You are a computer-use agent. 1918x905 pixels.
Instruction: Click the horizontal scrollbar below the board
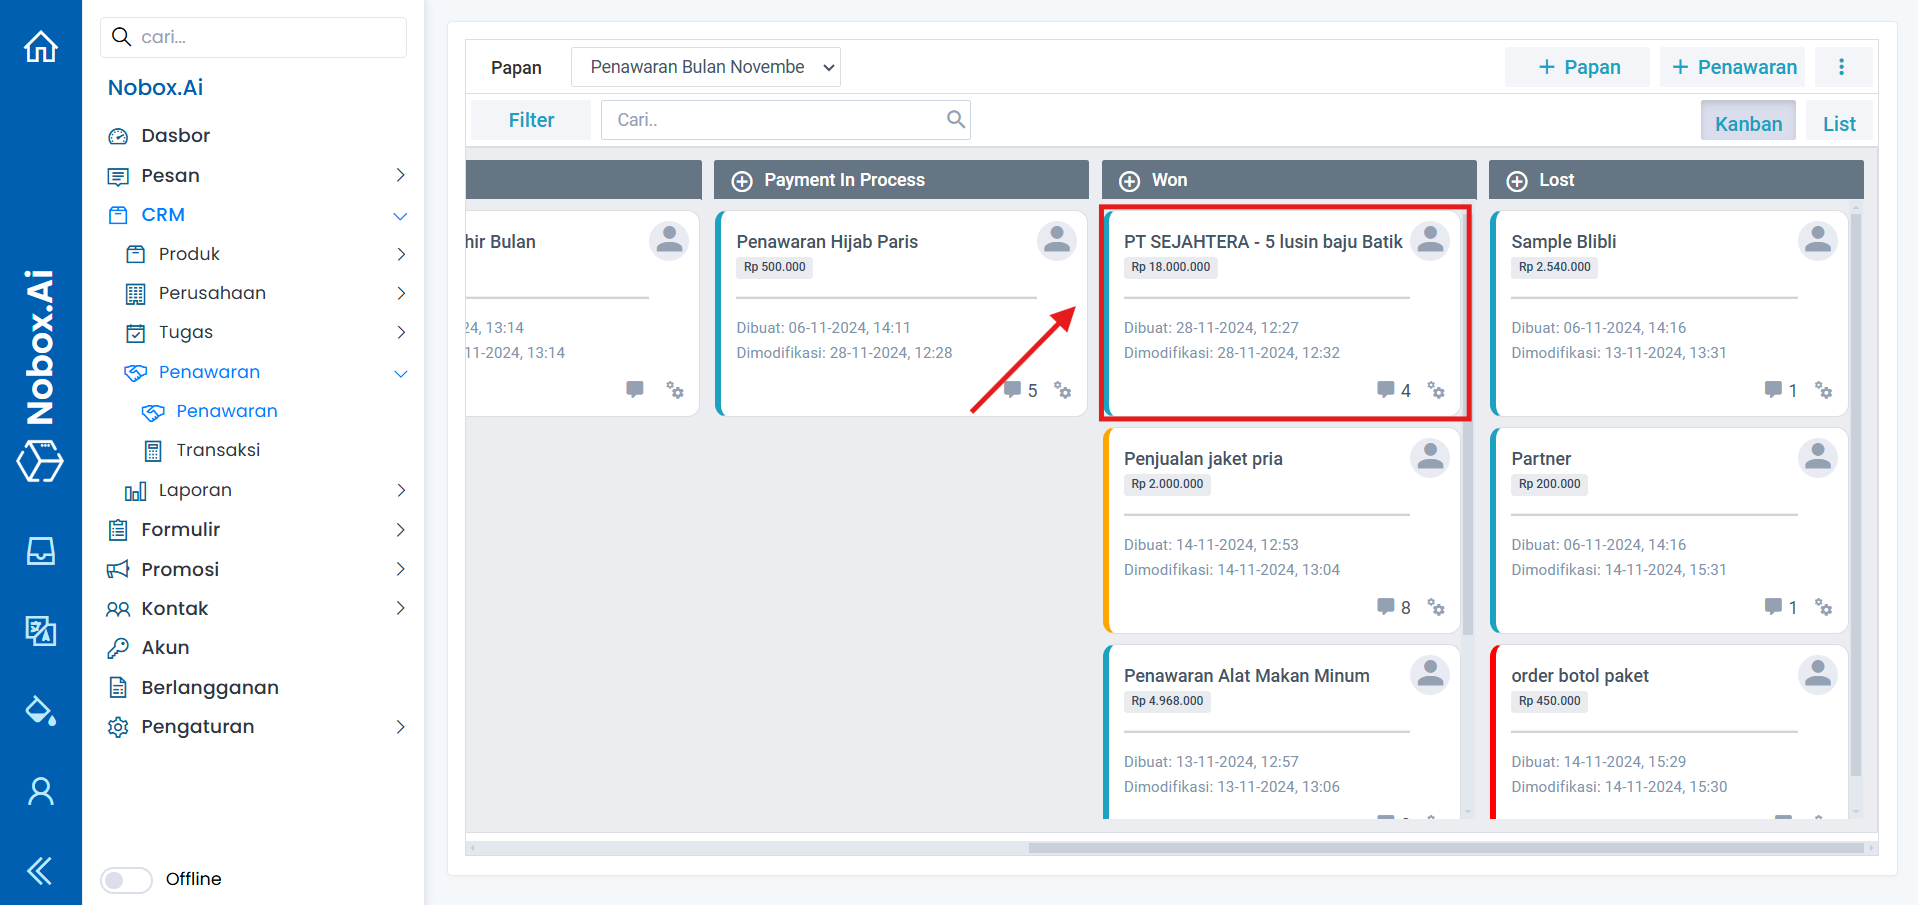click(x=1445, y=848)
